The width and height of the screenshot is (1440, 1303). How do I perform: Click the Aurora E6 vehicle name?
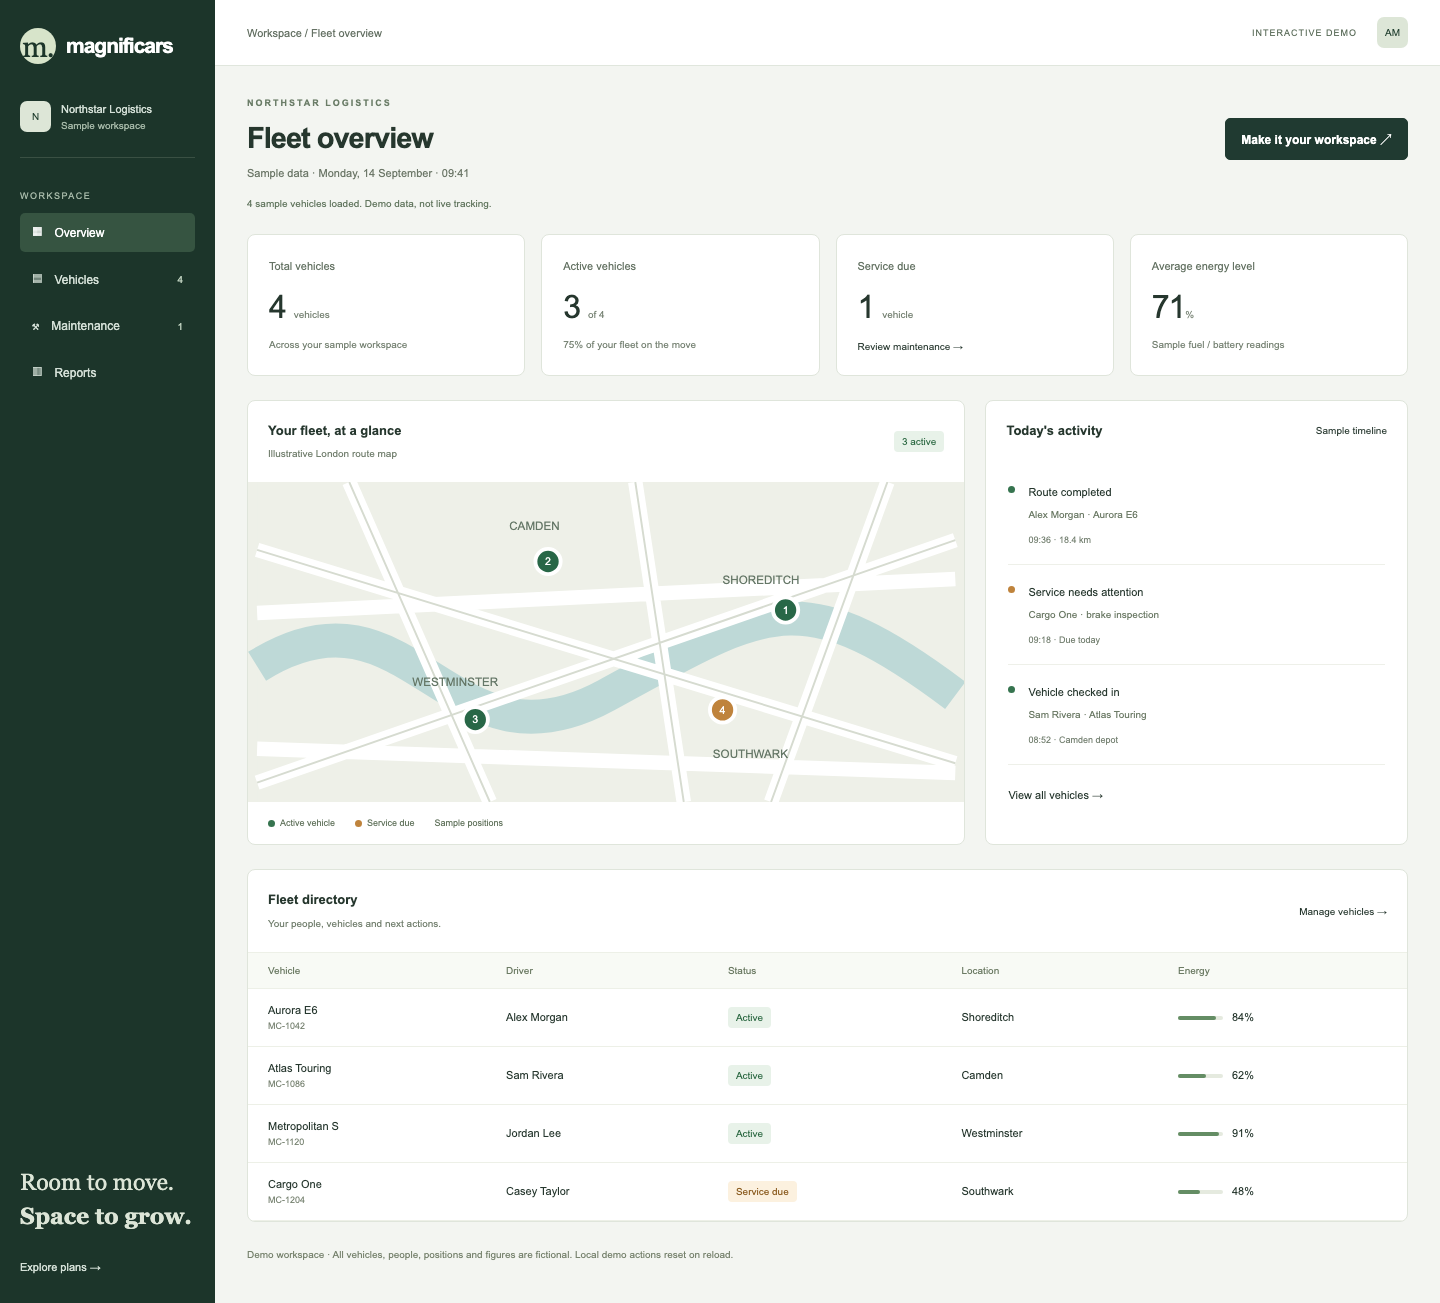(x=293, y=1011)
